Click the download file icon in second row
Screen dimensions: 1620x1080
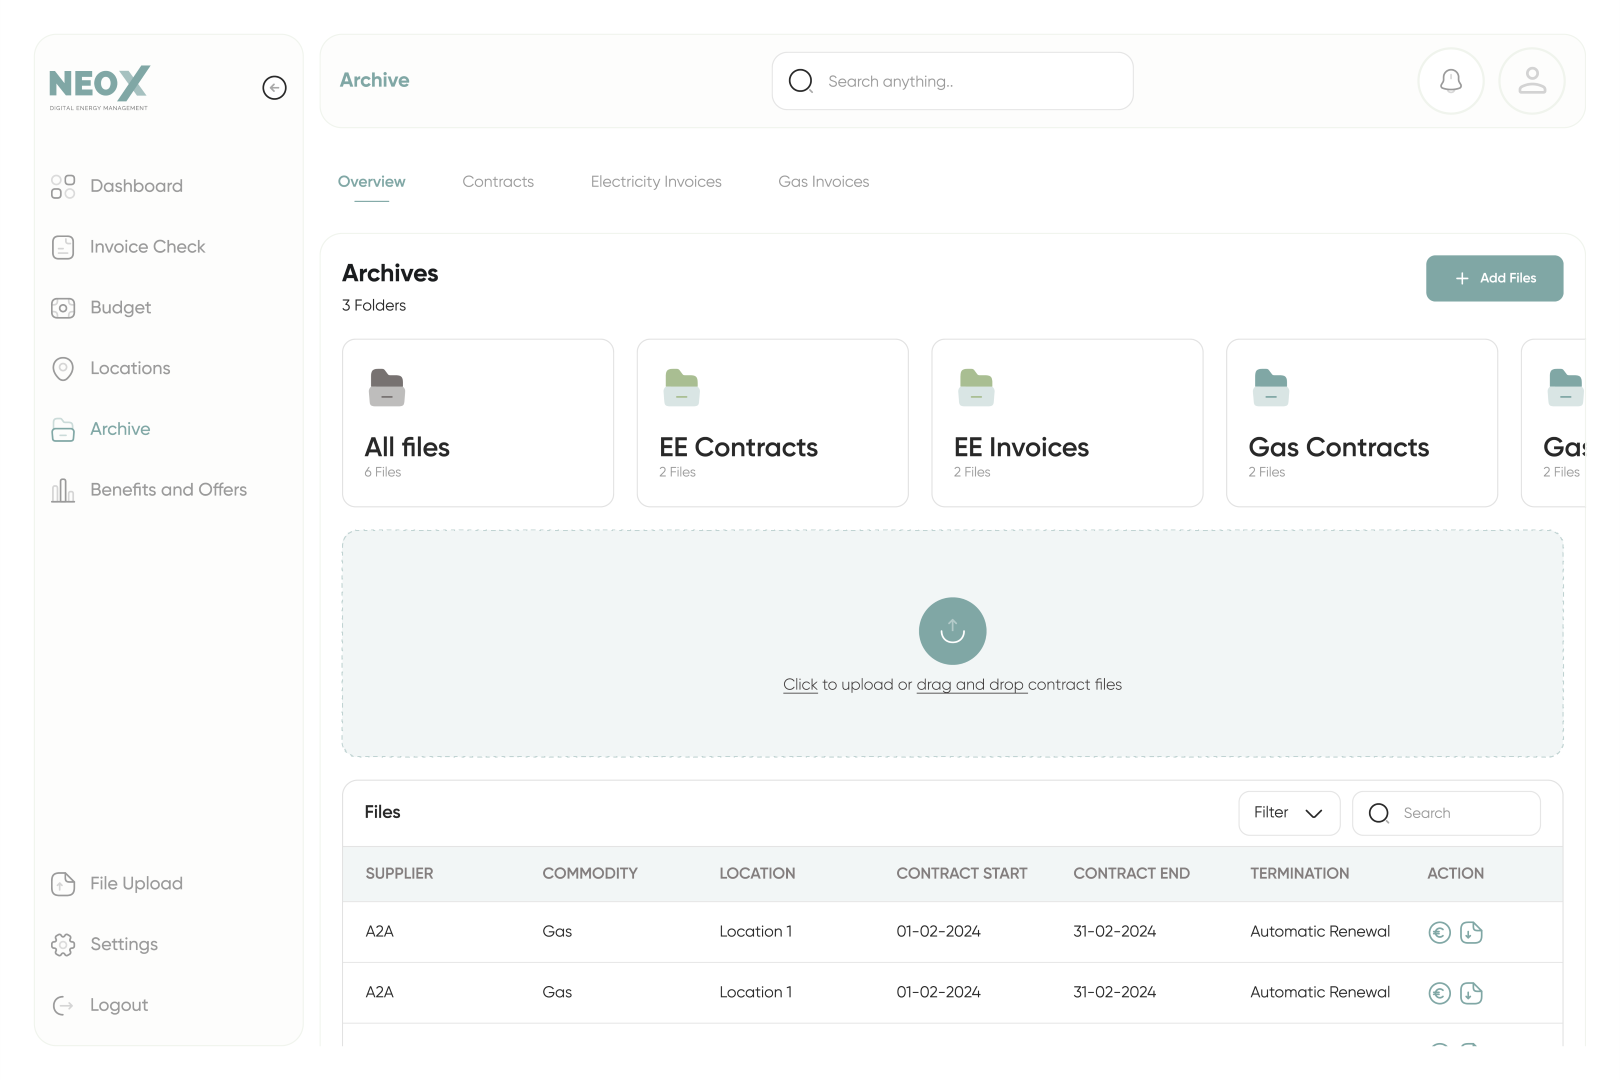[x=1471, y=993]
